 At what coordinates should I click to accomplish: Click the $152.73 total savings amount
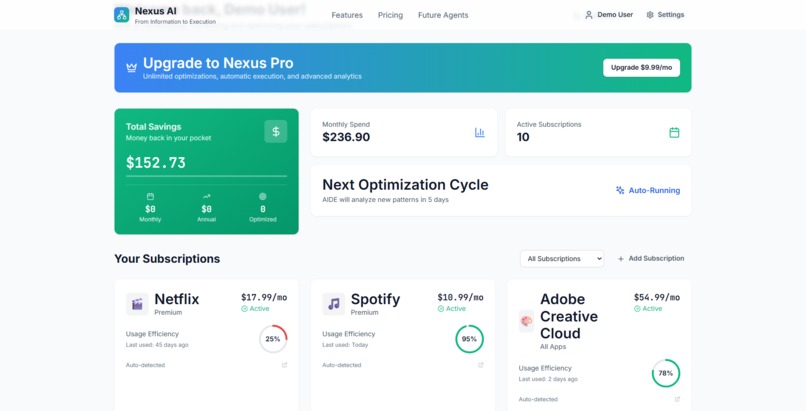156,163
